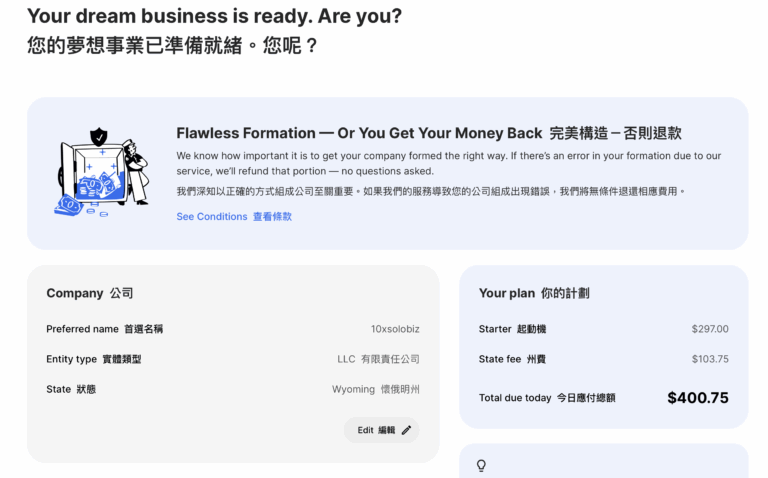Click the Total due today label
Screen dimensions: 768x478
(547, 398)
